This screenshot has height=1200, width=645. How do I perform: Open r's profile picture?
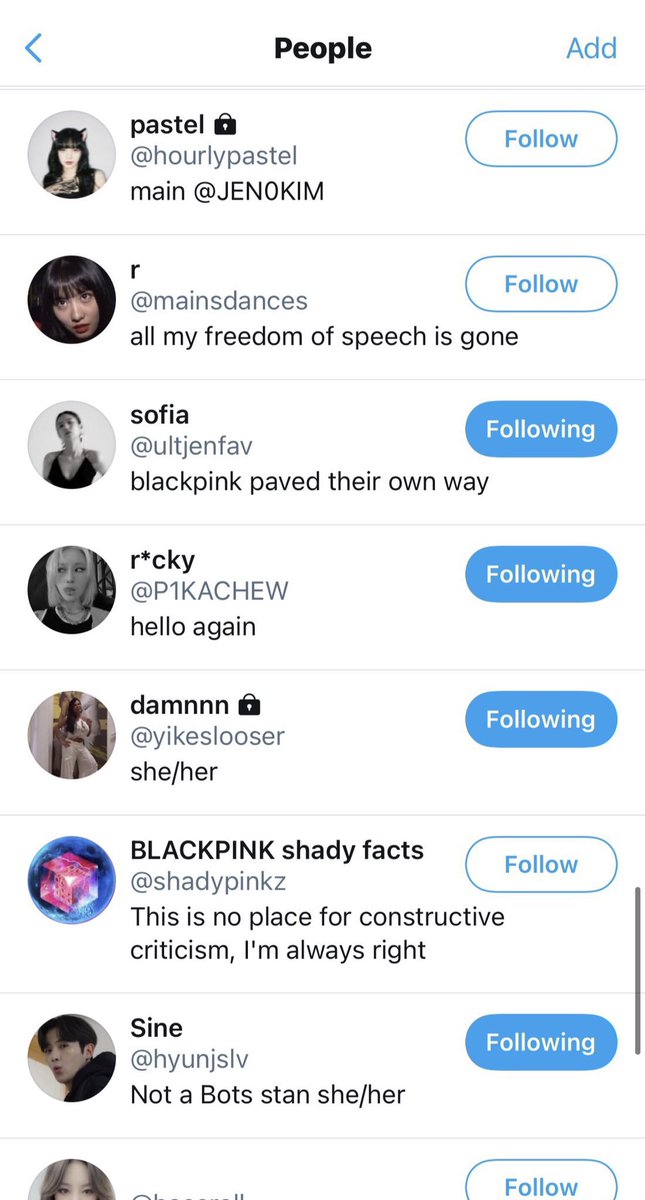(72, 300)
